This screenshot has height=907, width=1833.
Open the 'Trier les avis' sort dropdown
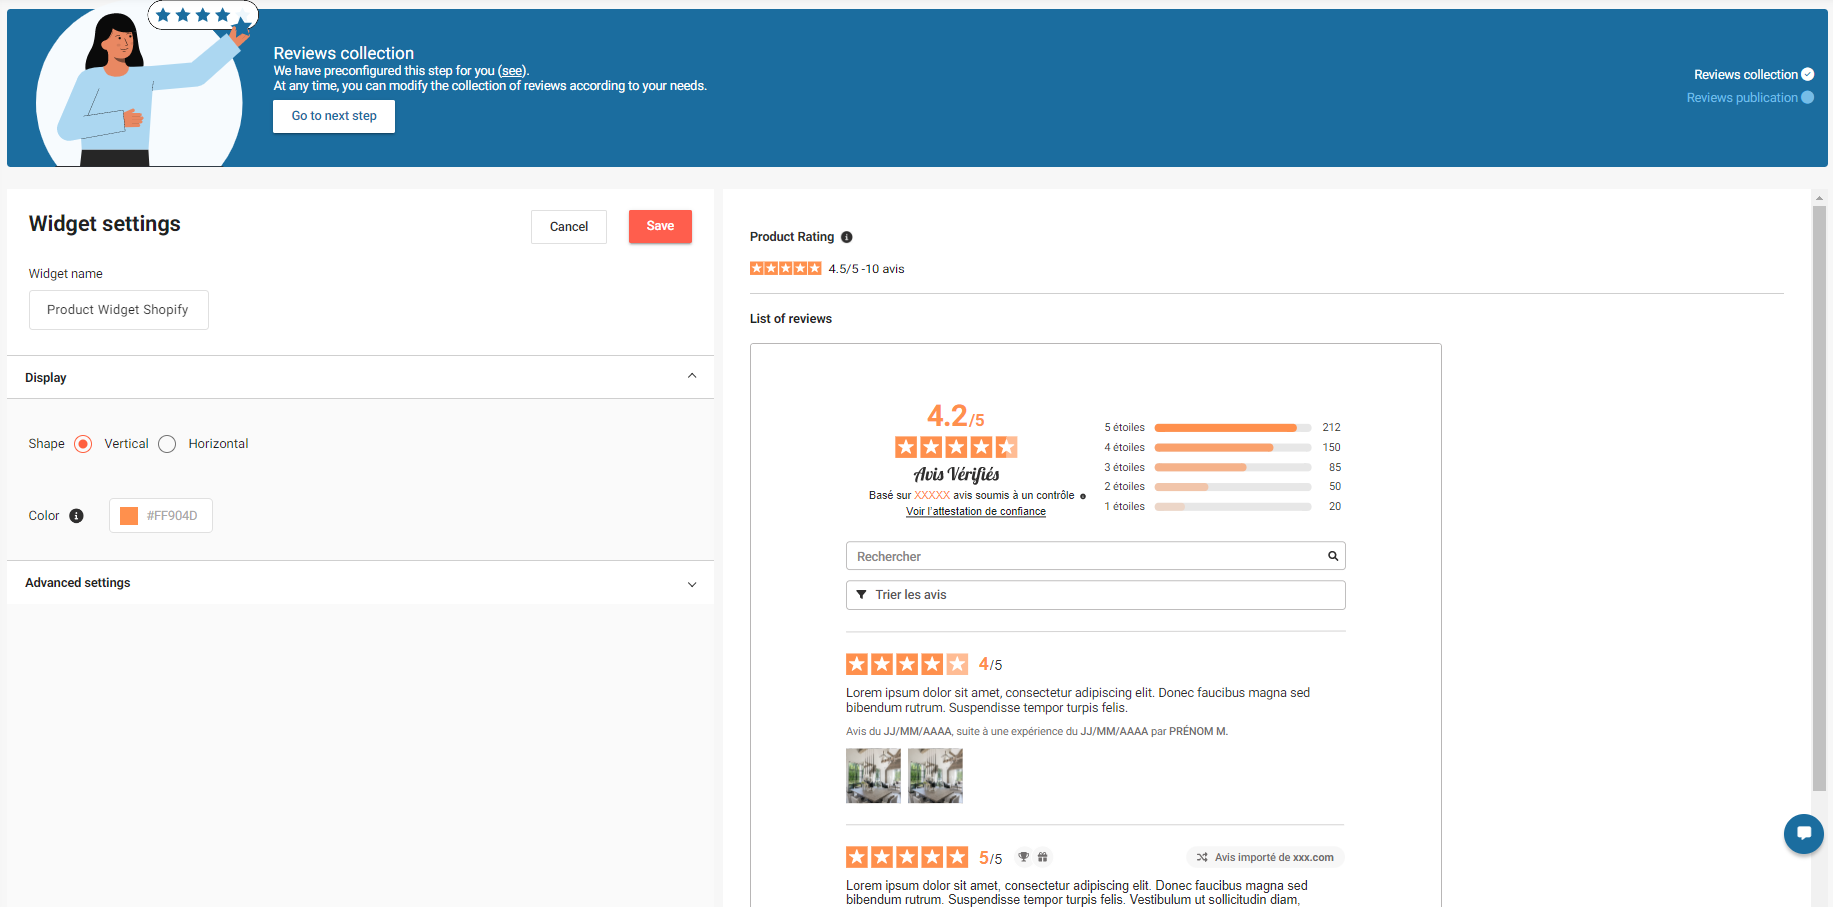pyautogui.click(x=1095, y=595)
